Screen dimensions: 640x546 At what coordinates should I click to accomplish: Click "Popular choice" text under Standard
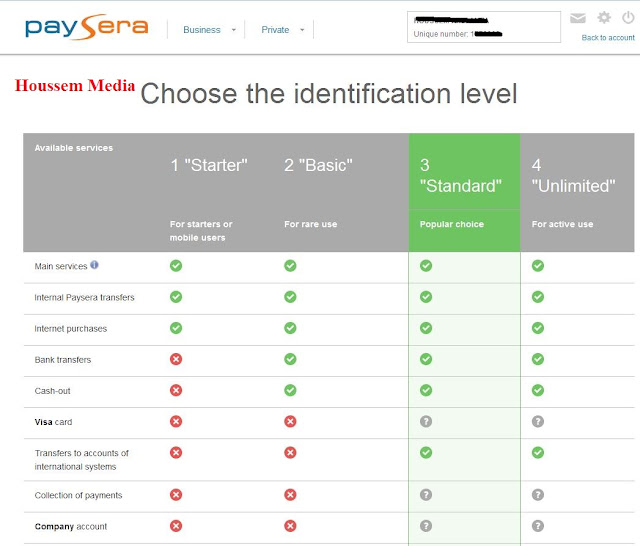pos(452,224)
